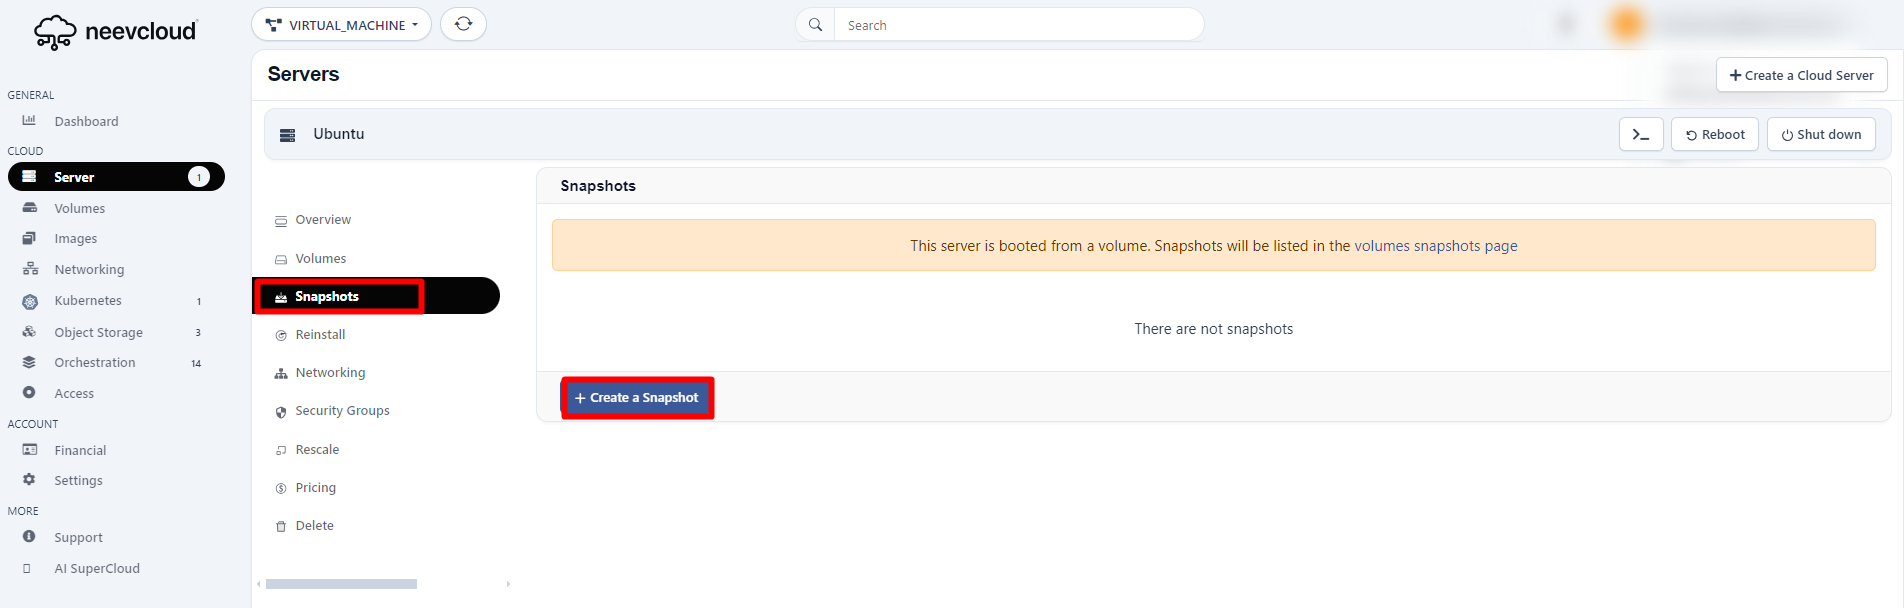Viewport: 1904px width, 608px height.
Task: Follow the volumes snapshots page link
Action: pos(1435,246)
